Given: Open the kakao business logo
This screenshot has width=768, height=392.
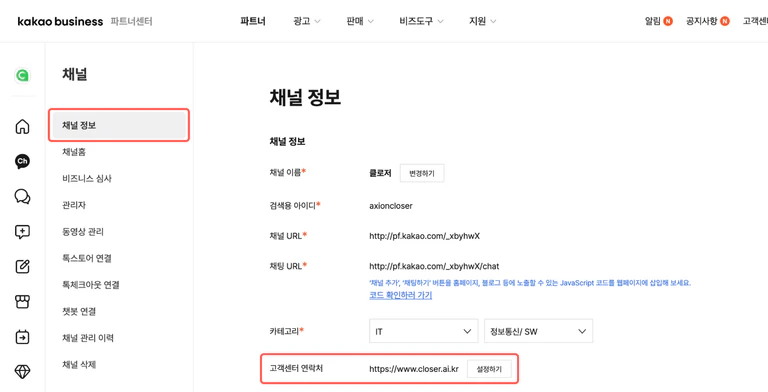Looking at the screenshot, I should point(60,22).
